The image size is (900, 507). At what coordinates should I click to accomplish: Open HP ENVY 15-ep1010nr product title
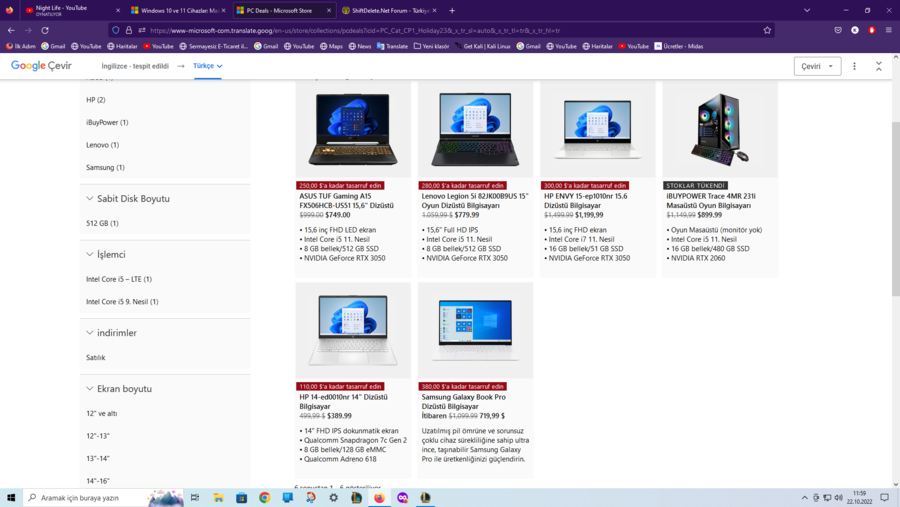coord(585,201)
